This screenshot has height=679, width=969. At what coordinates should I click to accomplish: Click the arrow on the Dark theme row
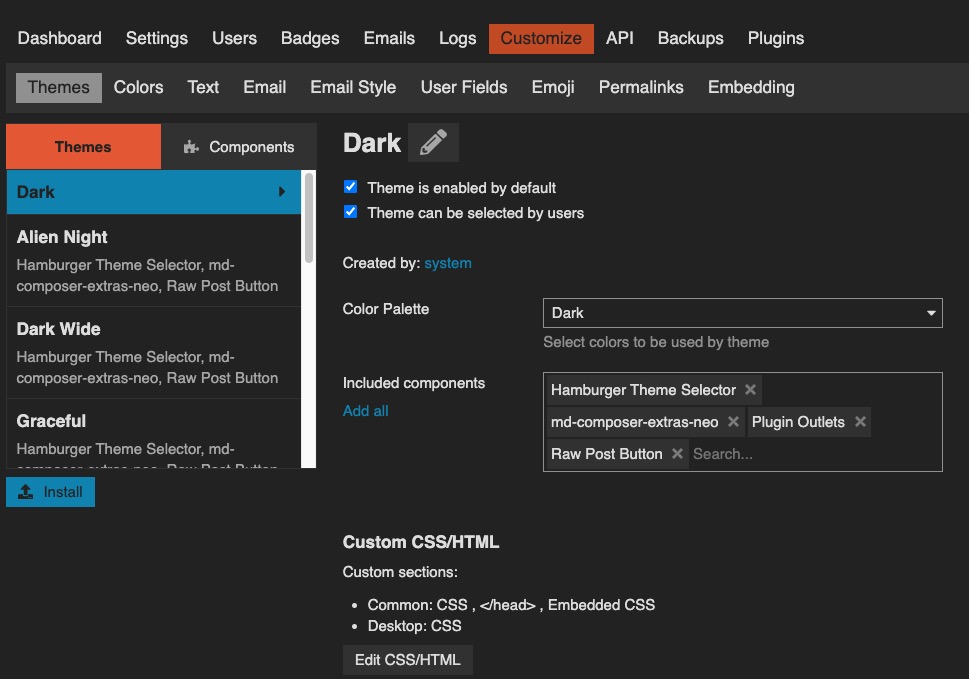point(282,192)
